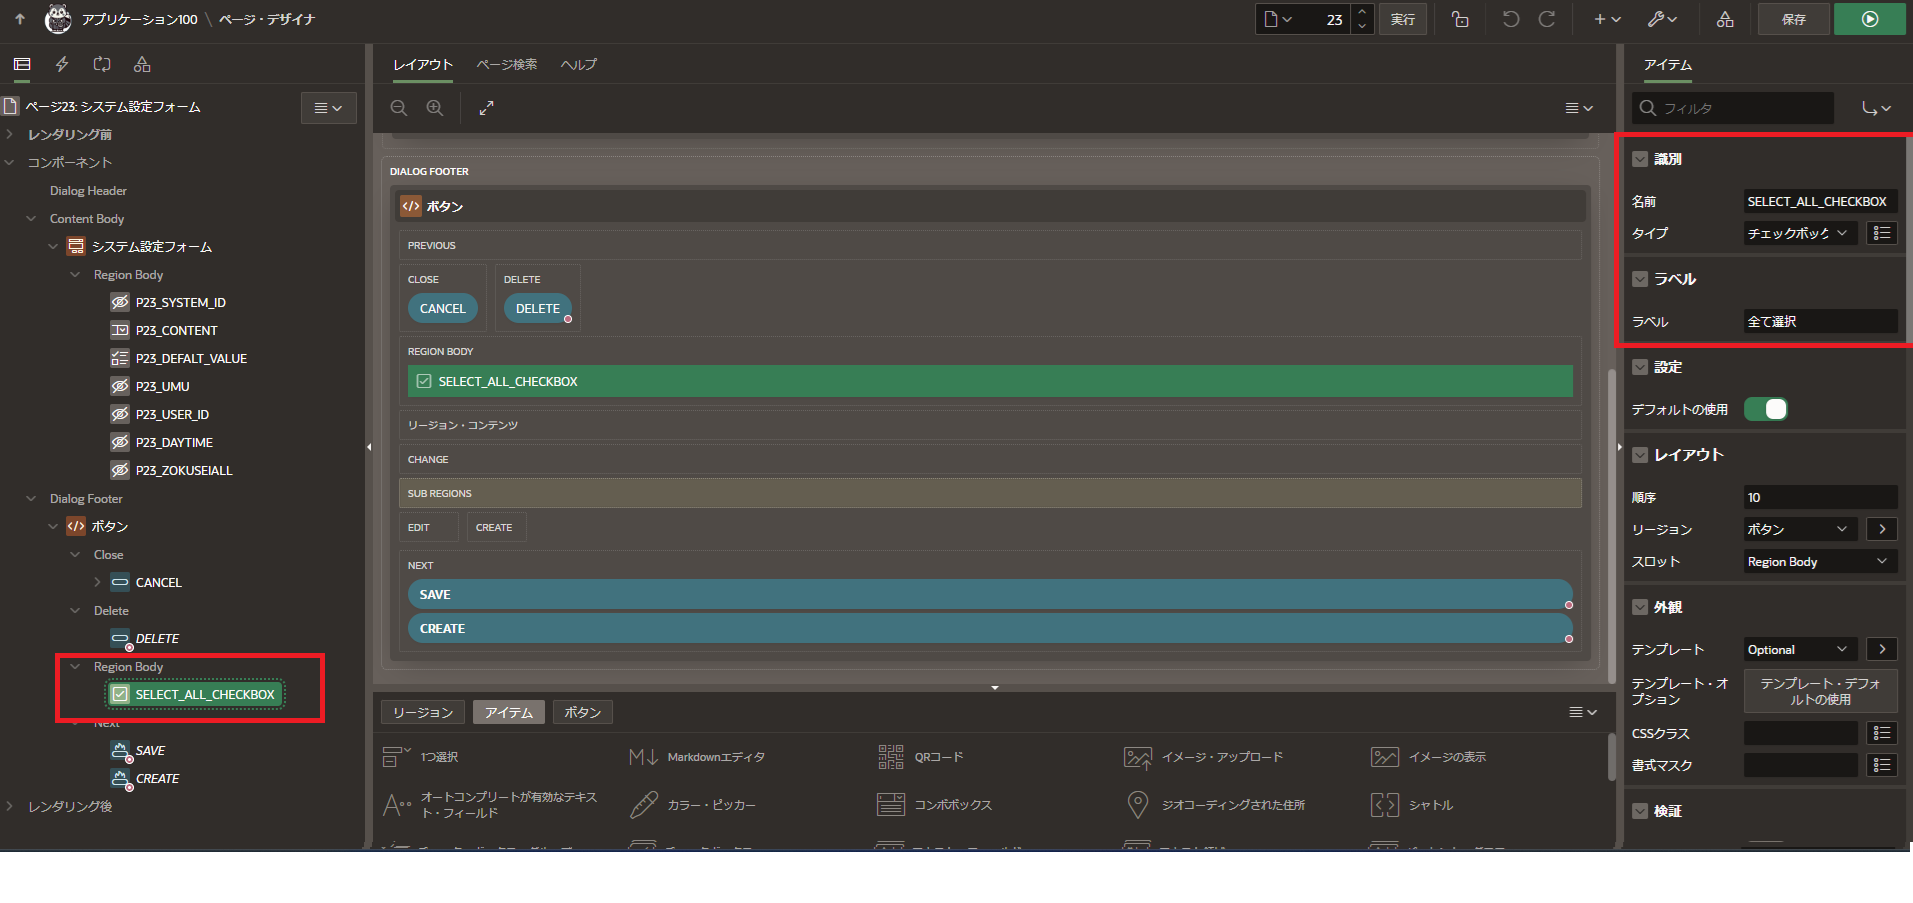Zoom out the layout view

[399, 108]
